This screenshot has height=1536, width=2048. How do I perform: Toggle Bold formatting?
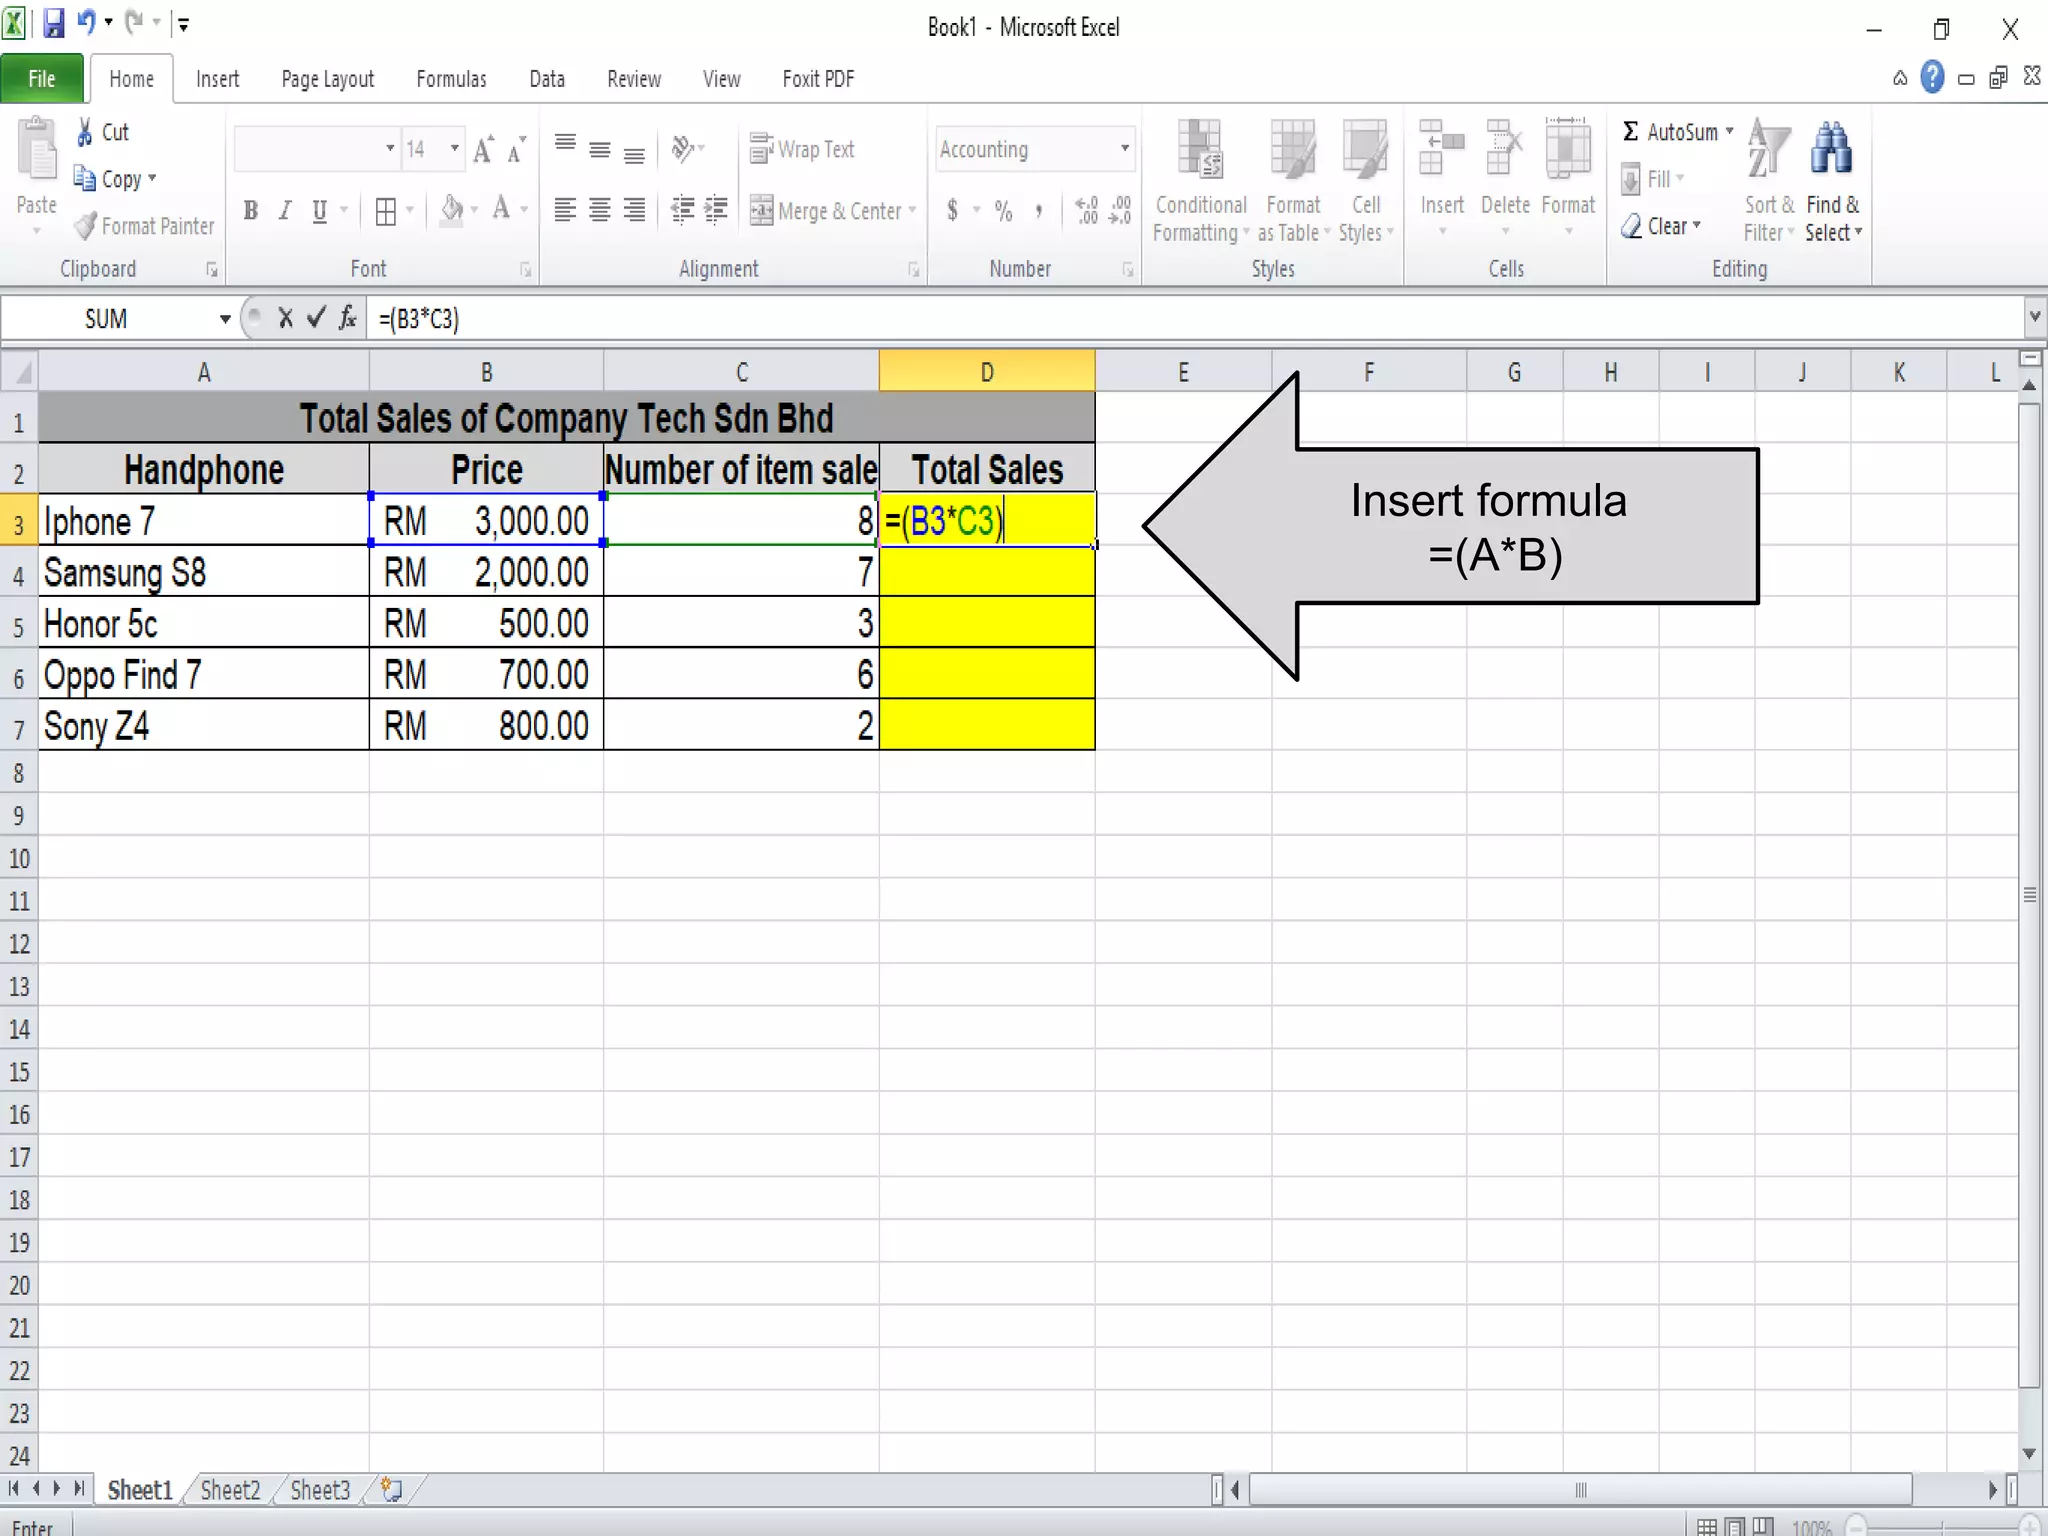pyautogui.click(x=251, y=211)
